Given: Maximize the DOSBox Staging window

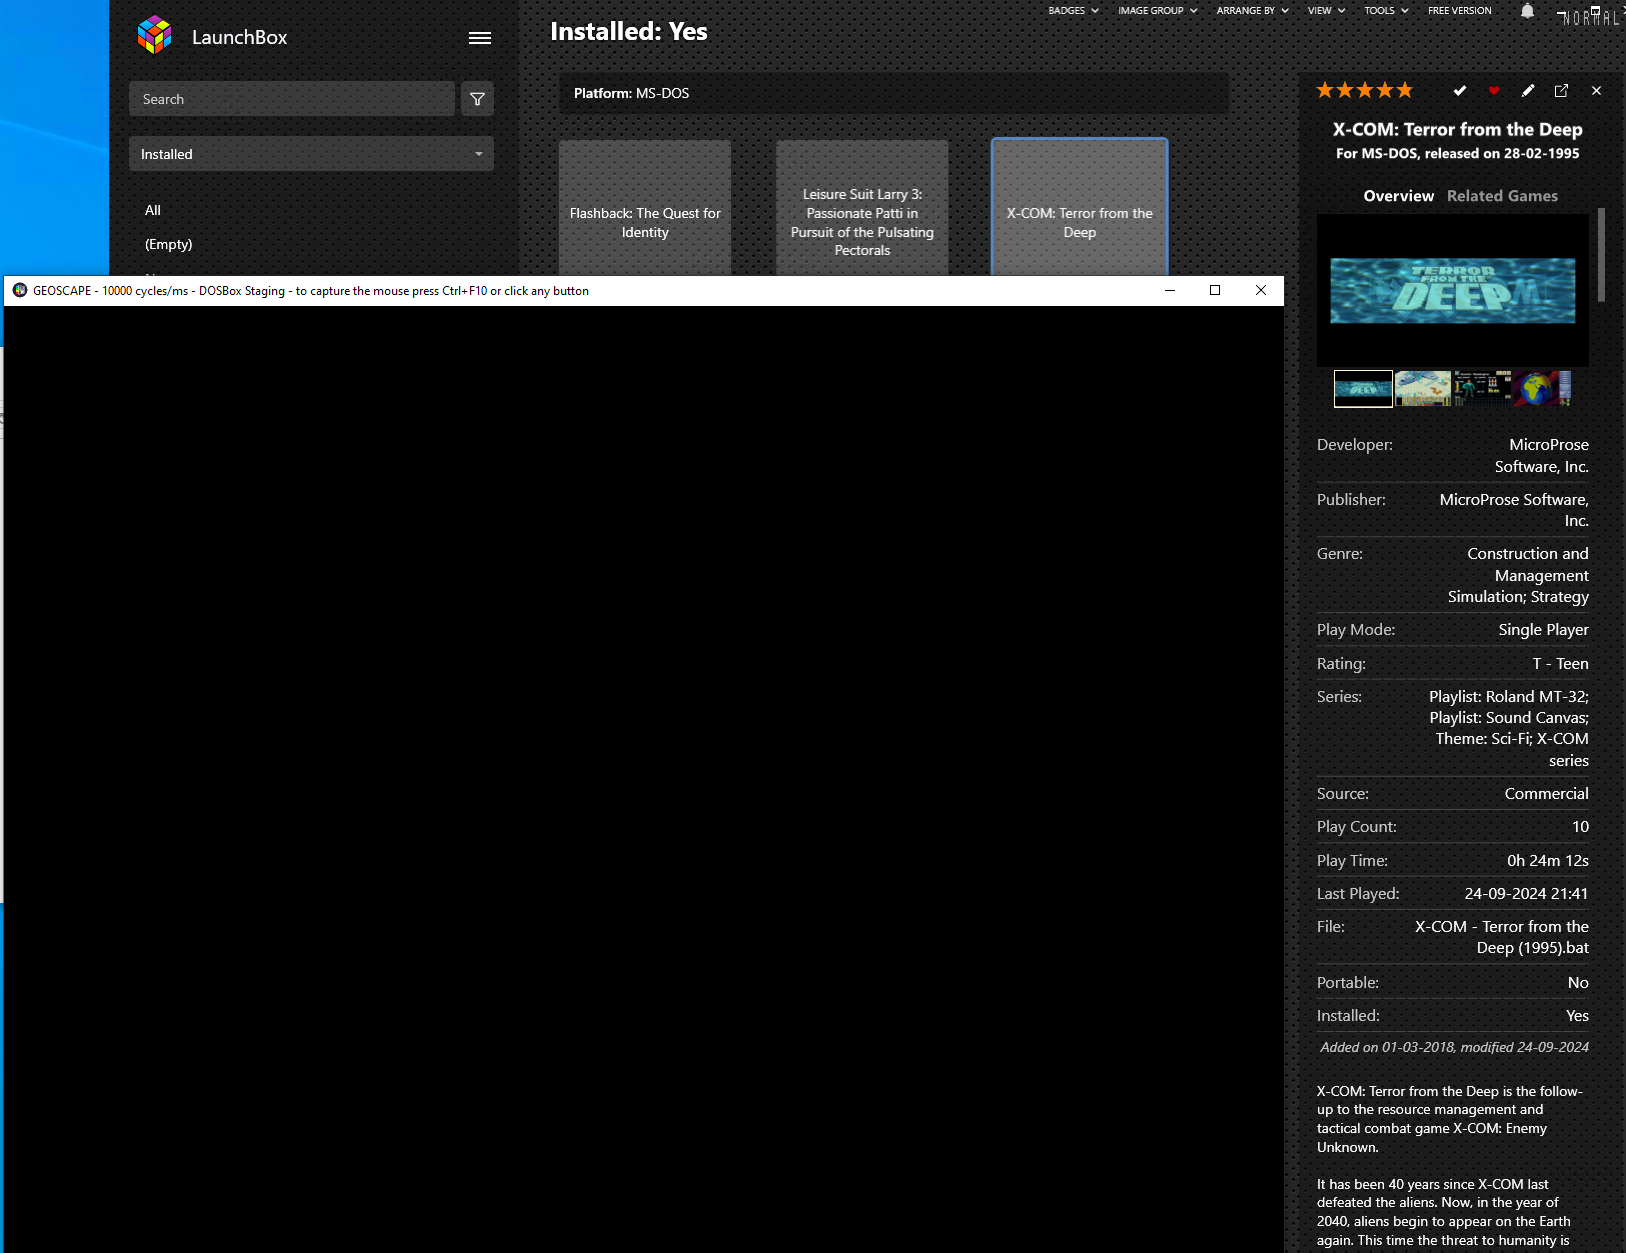Looking at the screenshot, I should (1215, 290).
